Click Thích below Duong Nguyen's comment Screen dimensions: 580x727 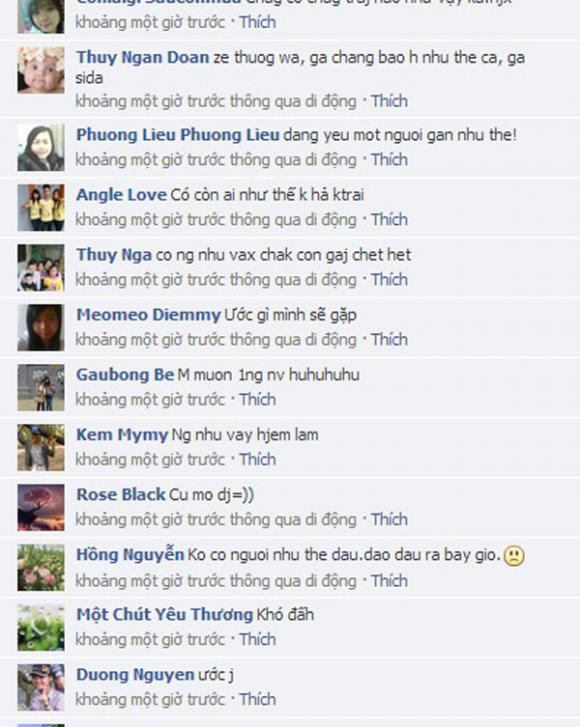[257, 699]
